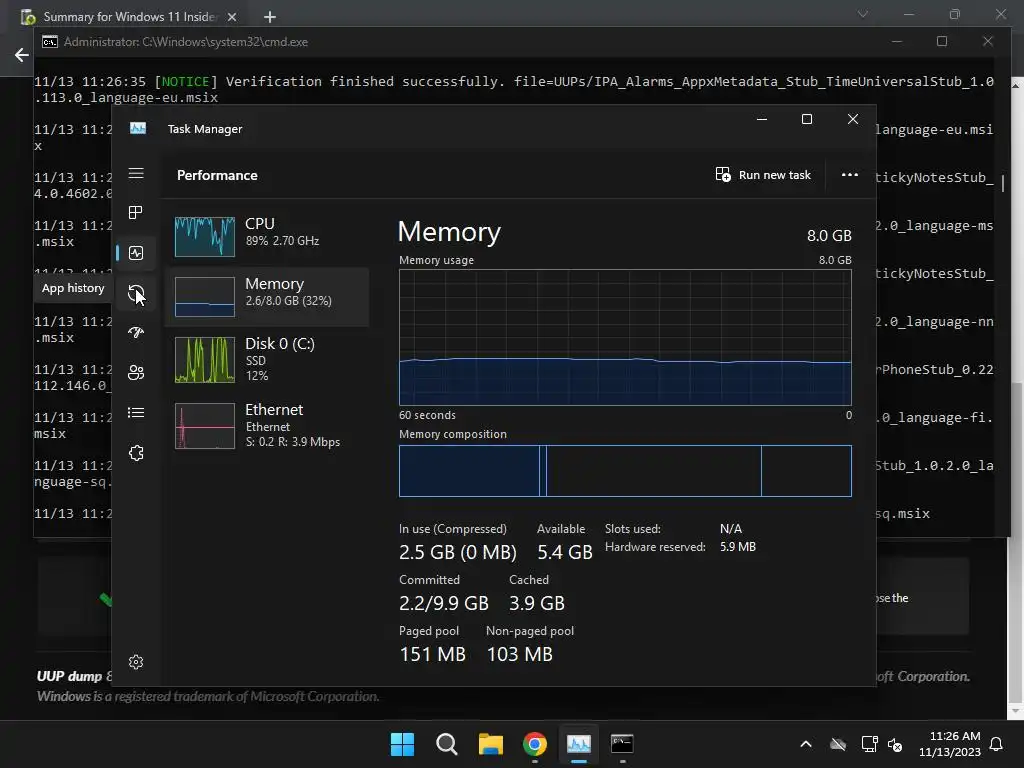Open the App history page
Image resolution: width=1024 pixels, height=768 pixels.
pyautogui.click(x=136, y=293)
